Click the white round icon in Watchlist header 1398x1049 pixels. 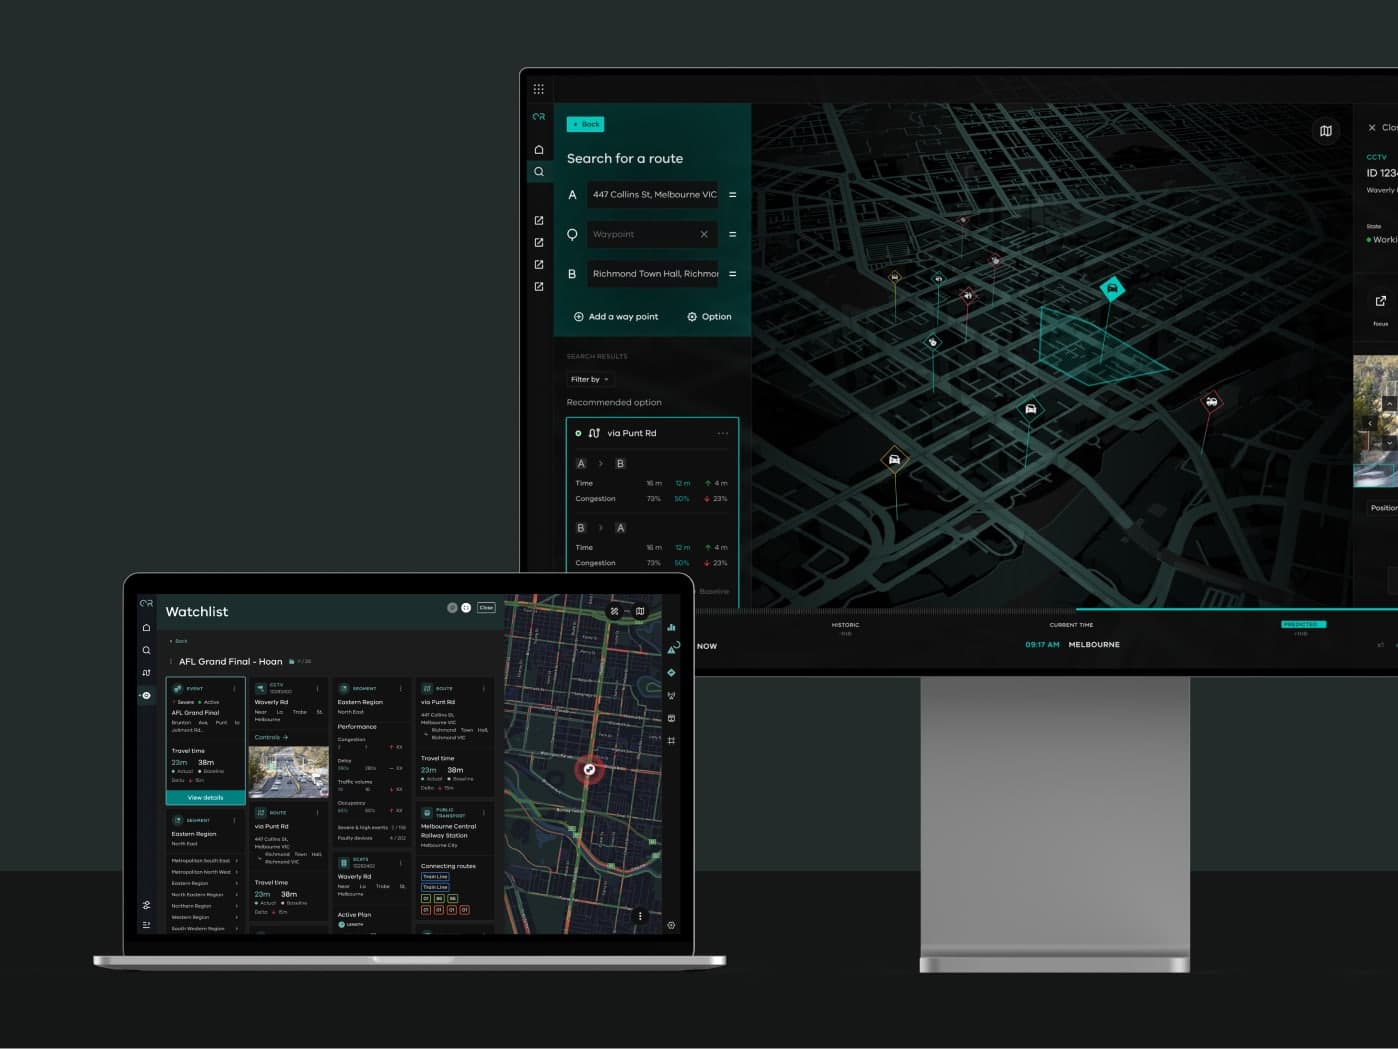coord(466,608)
